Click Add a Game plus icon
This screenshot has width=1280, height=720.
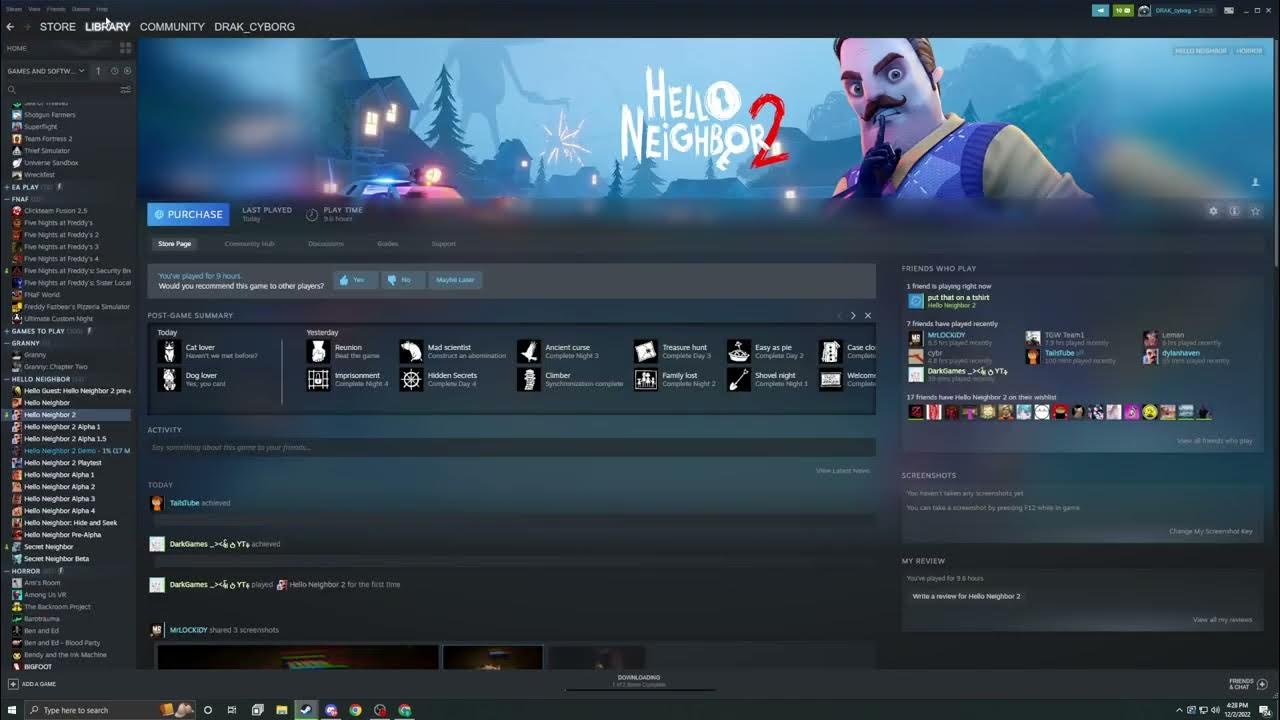(13, 684)
